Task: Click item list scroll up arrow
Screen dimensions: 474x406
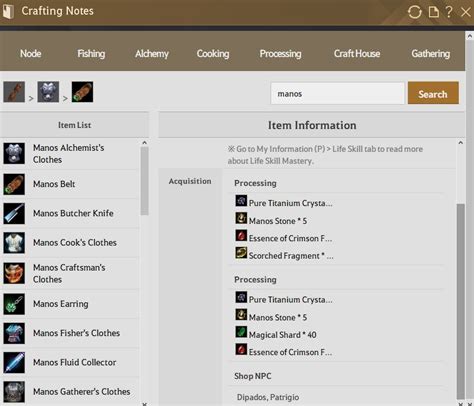Action: (x=144, y=143)
